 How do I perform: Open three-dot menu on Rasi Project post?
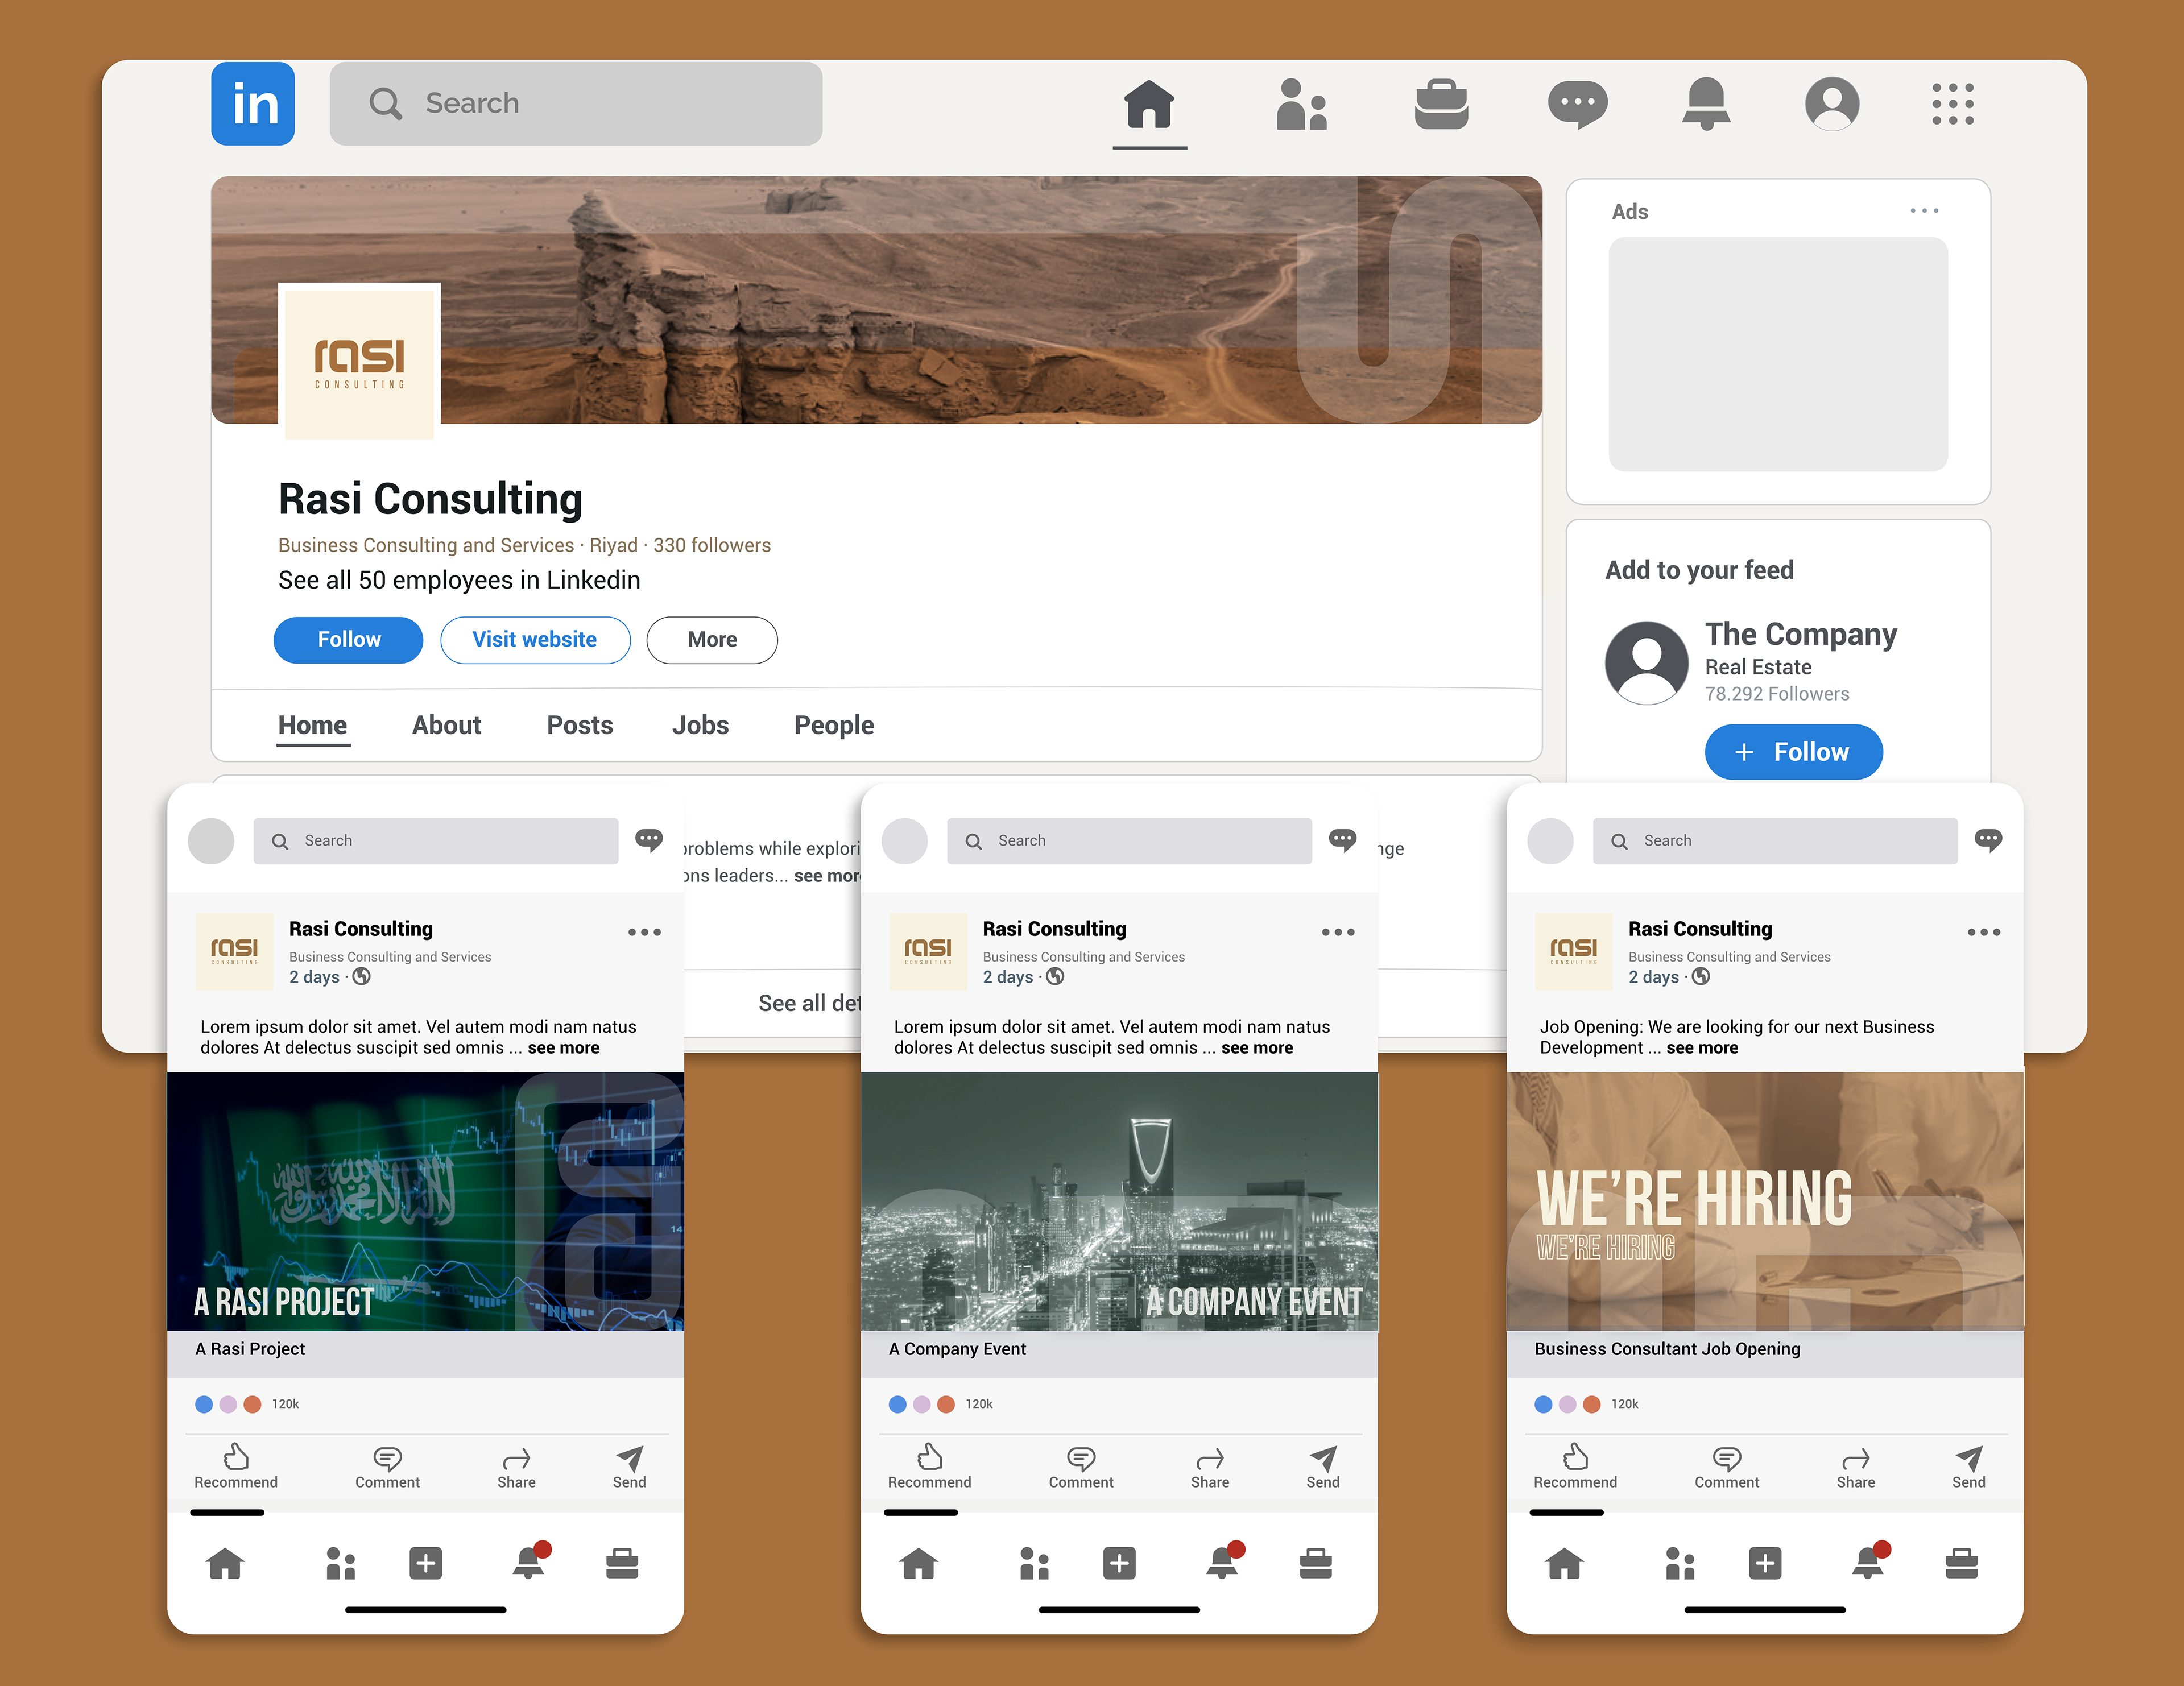(x=644, y=932)
